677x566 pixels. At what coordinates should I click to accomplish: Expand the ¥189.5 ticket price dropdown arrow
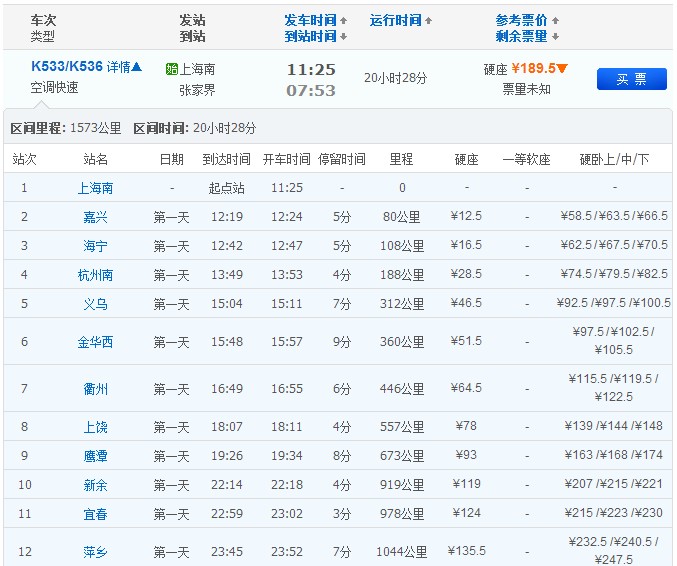tap(563, 69)
